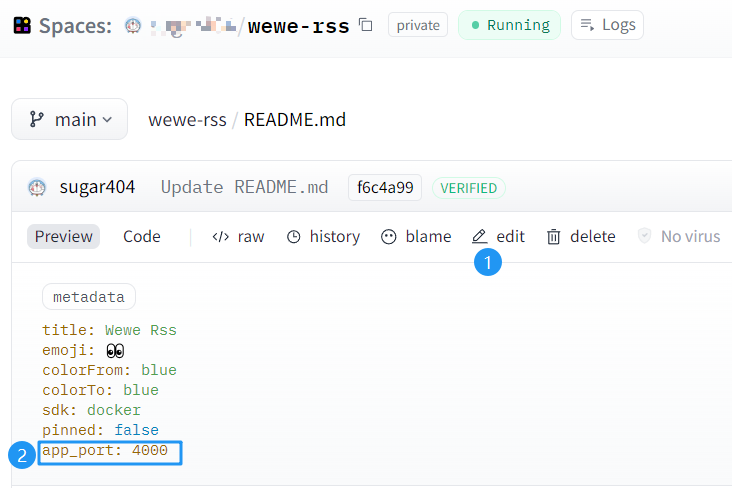Open the Logs panel
Viewport: 732px width, 488px height.
click(x=607, y=25)
